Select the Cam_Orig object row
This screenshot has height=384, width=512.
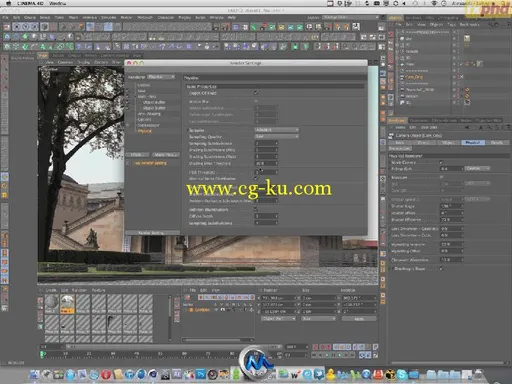(414, 77)
